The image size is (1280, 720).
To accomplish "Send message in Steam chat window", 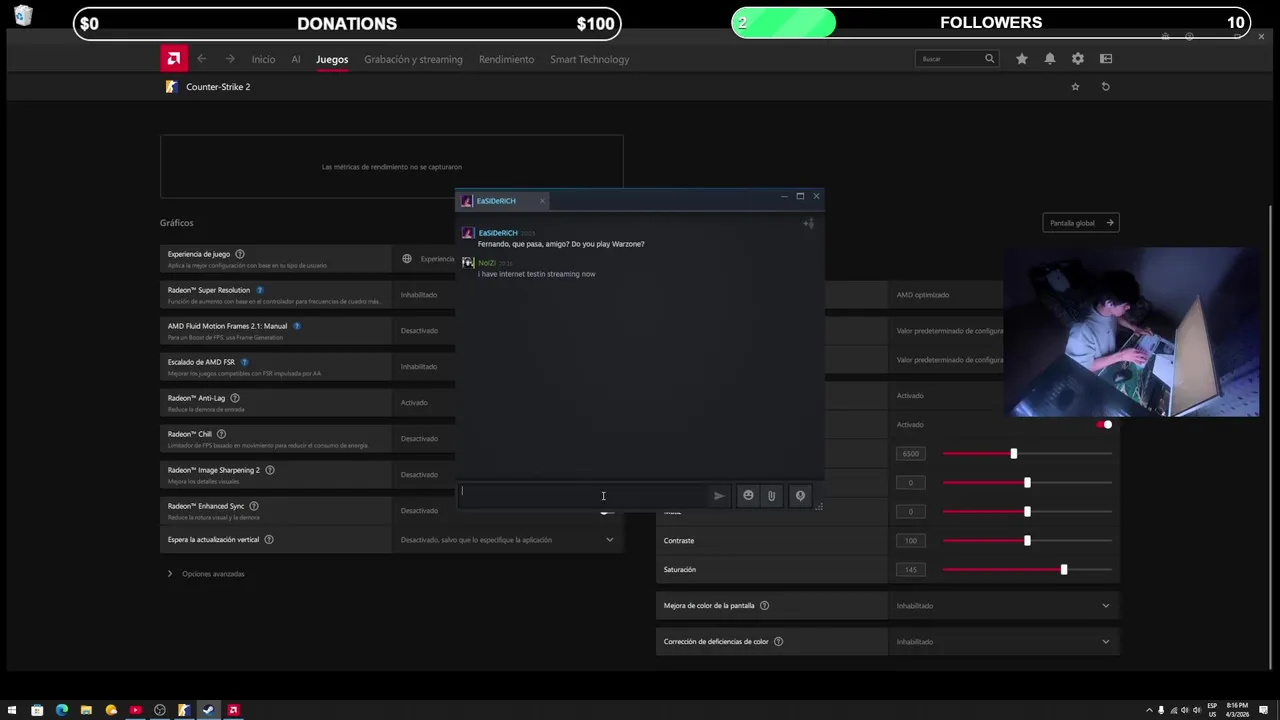I will [x=719, y=496].
